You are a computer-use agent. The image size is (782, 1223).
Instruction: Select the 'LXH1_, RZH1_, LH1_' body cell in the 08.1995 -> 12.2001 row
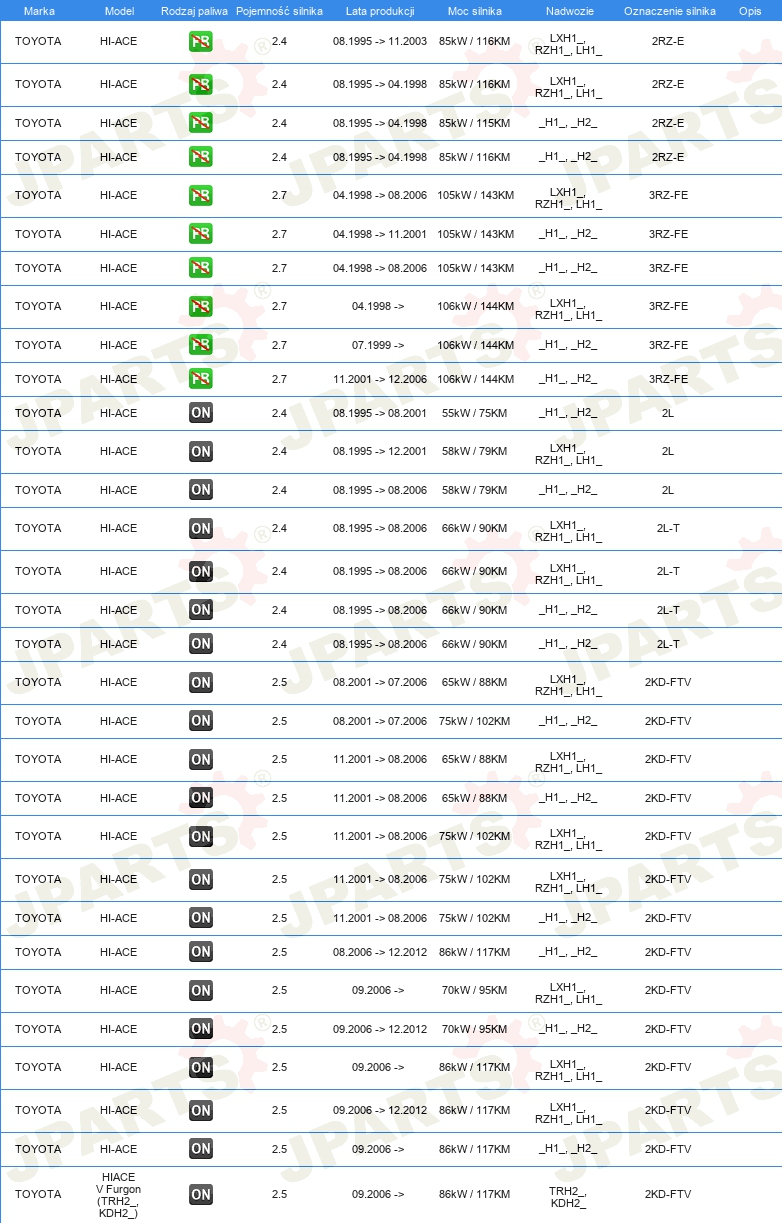pos(568,454)
